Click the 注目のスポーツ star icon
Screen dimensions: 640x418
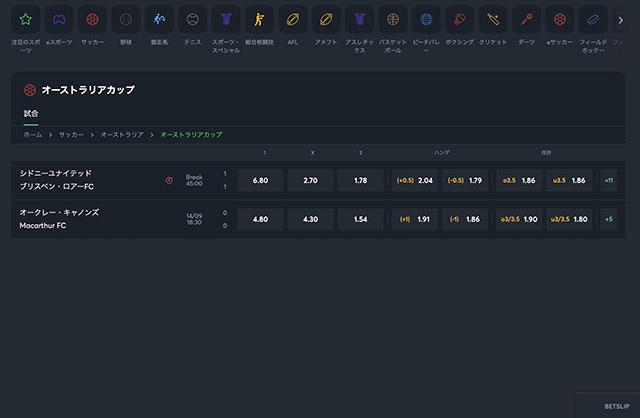click(x=26, y=19)
